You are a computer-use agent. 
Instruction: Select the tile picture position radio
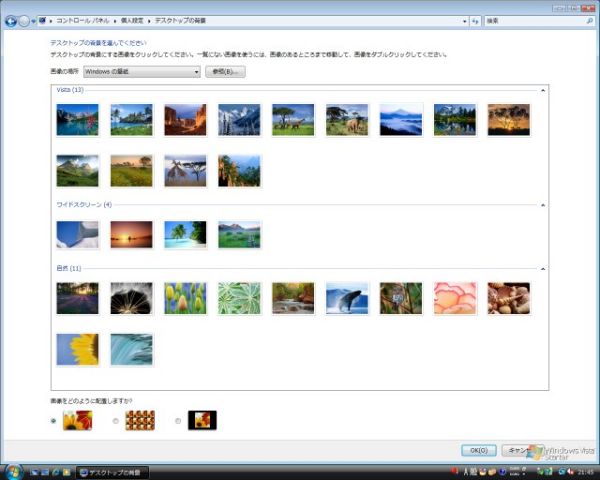point(116,421)
